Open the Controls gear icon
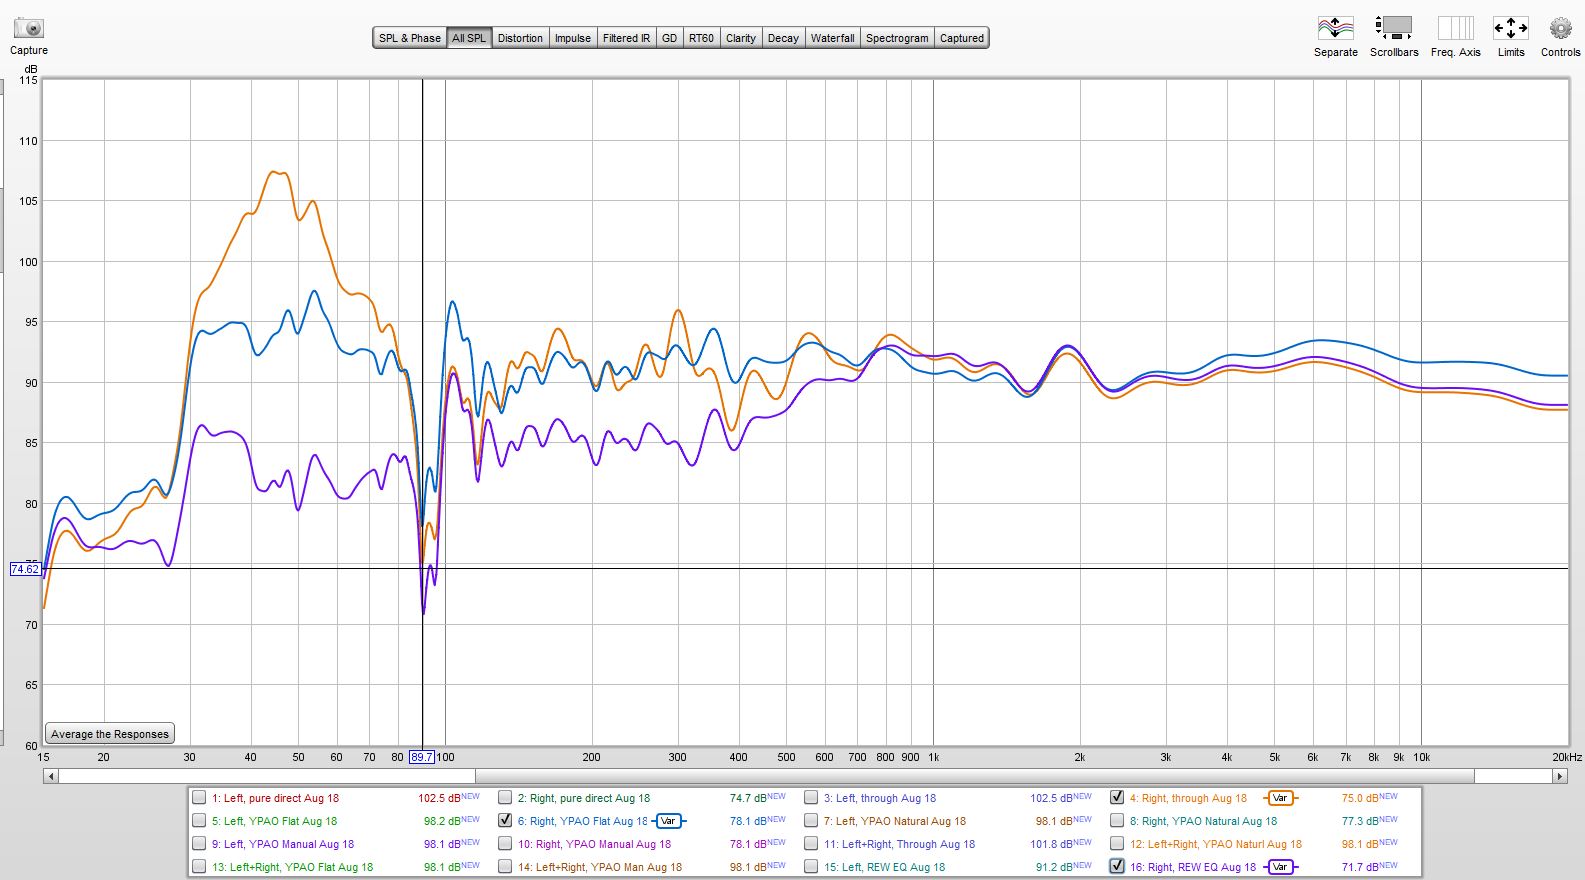Image resolution: width=1585 pixels, height=880 pixels. (1560, 29)
